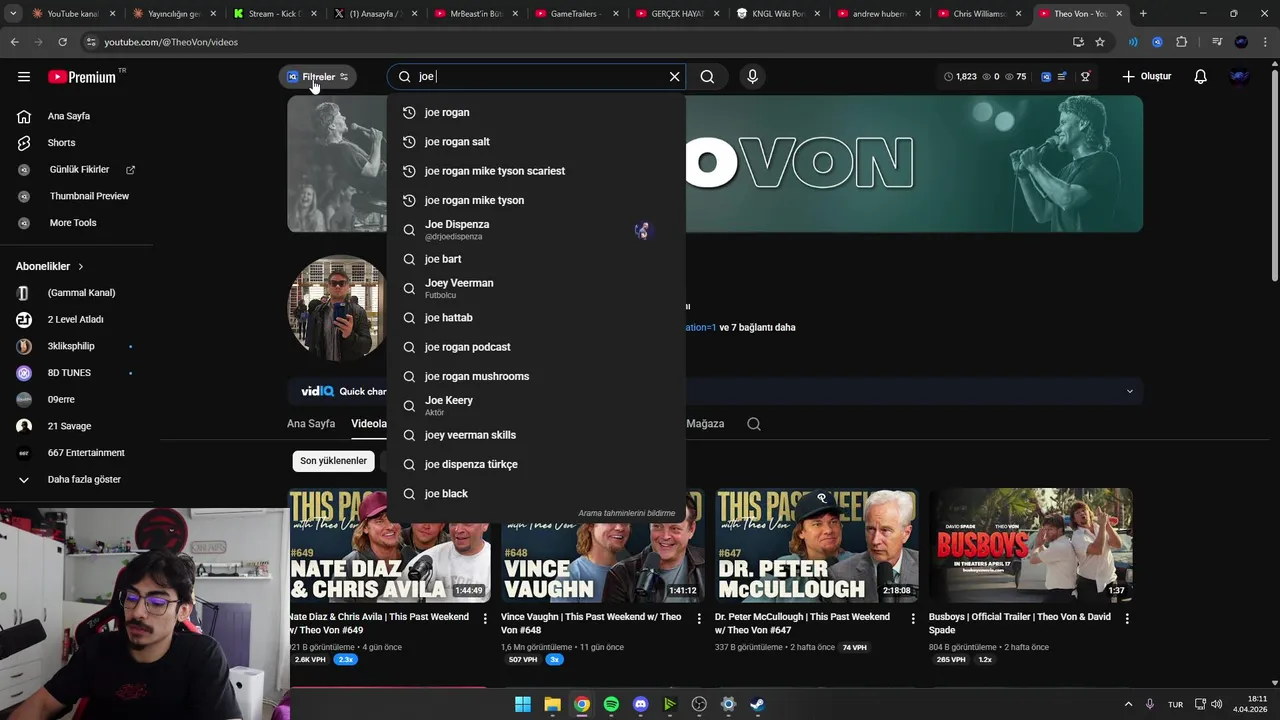This screenshot has width=1280, height=720.
Task: Open notifications bell
Action: pyautogui.click(x=1200, y=77)
